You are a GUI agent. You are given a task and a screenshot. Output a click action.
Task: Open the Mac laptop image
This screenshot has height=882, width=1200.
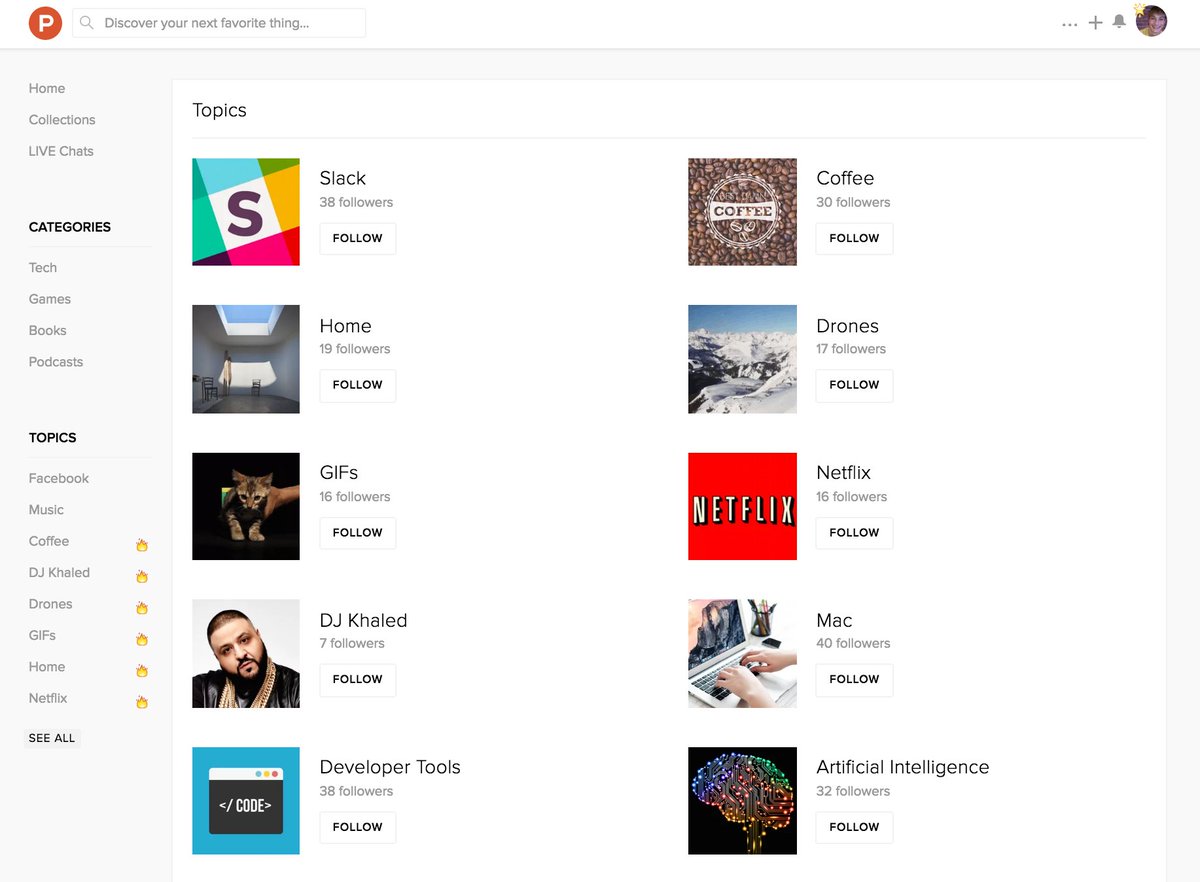coord(742,653)
